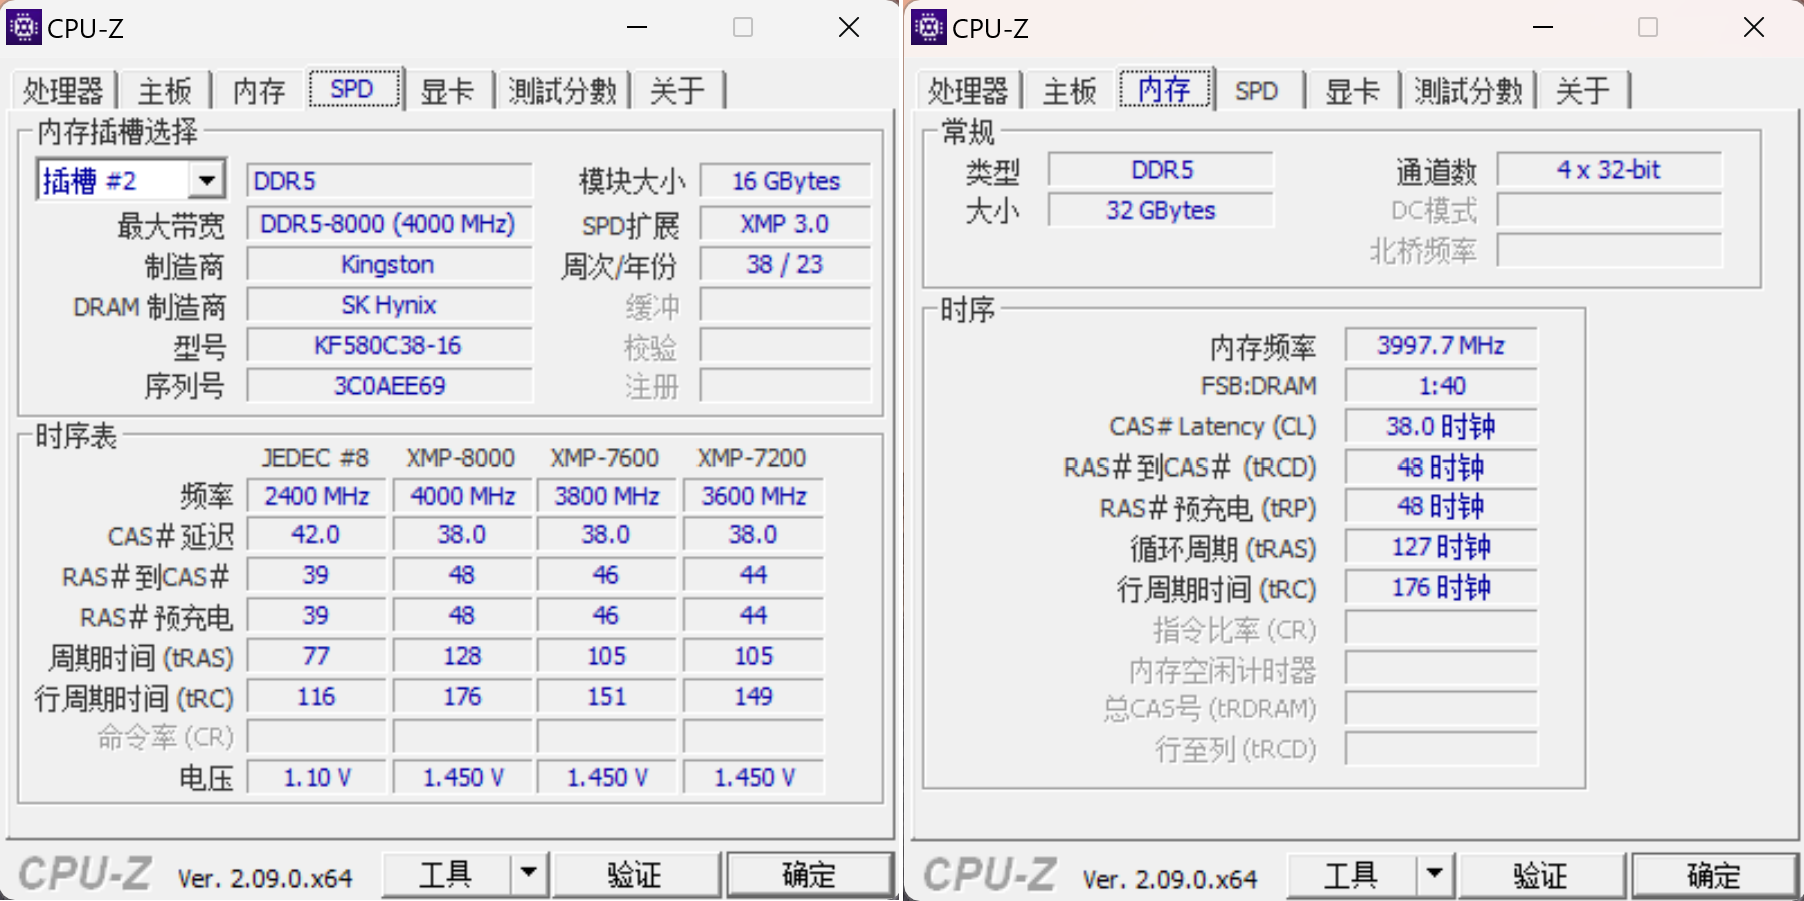Open 关于 tab in right window
The height and width of the screenshot is (901, 1804).
pos(1583,91)
